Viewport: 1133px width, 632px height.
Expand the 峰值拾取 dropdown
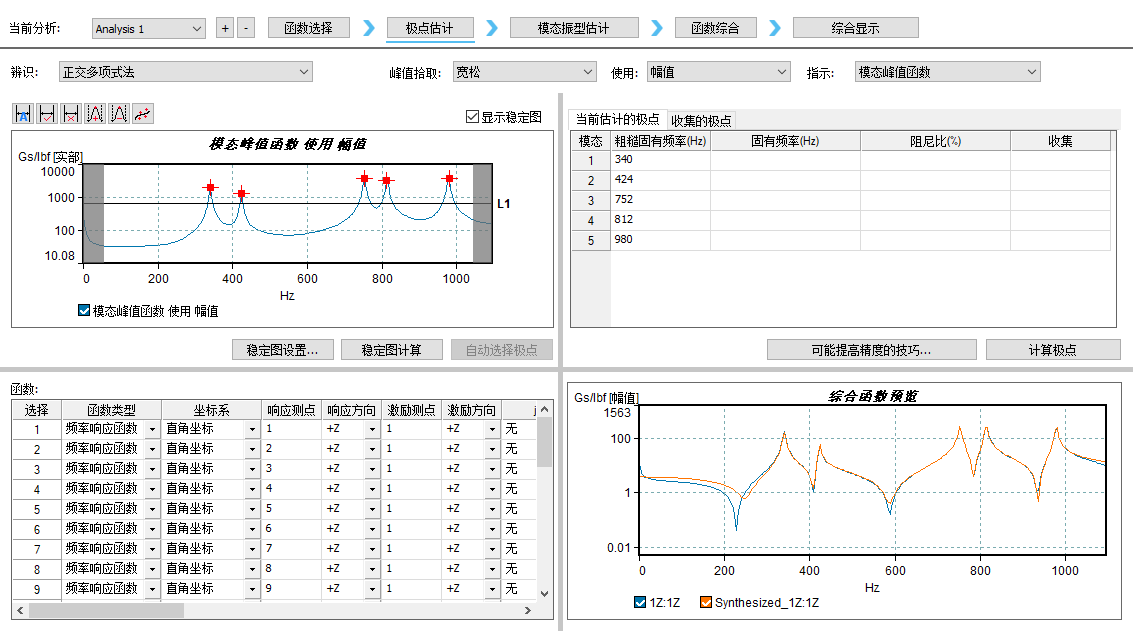tap(524, 72)
